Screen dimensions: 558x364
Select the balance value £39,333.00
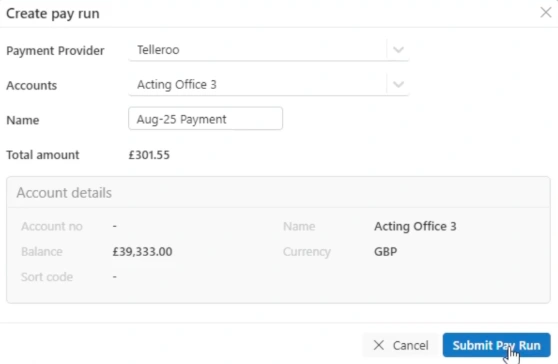pos(142,252)
